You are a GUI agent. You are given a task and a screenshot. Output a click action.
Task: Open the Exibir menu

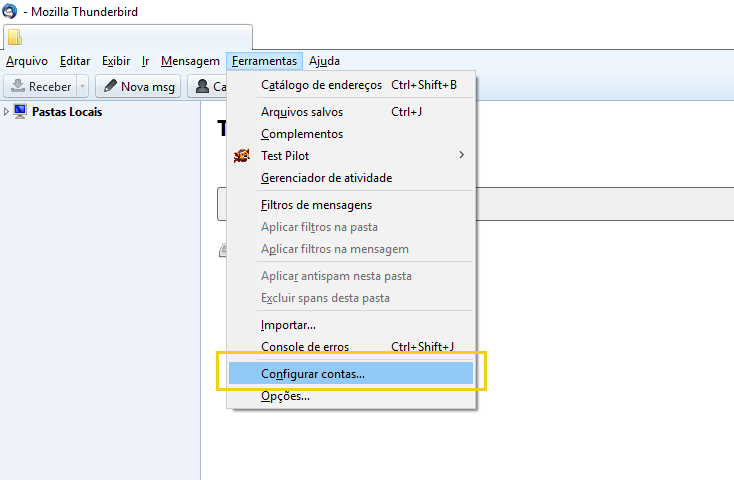[x=116, y=61]
